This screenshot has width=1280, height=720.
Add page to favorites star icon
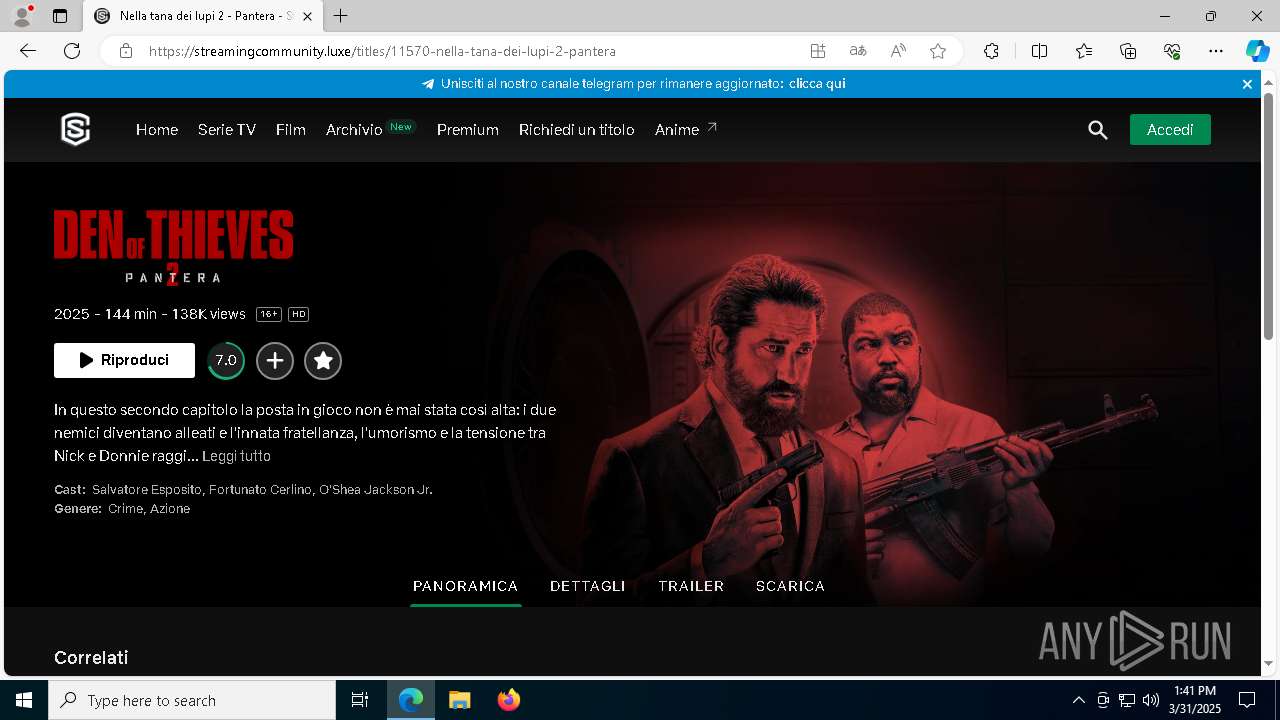coord(938,51)
